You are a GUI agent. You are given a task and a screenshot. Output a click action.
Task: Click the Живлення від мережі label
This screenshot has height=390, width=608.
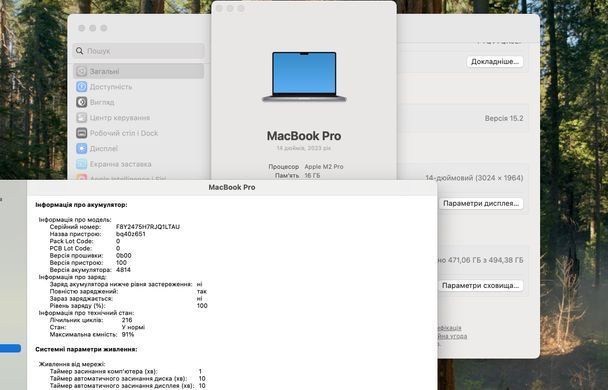tap(72, 364)
